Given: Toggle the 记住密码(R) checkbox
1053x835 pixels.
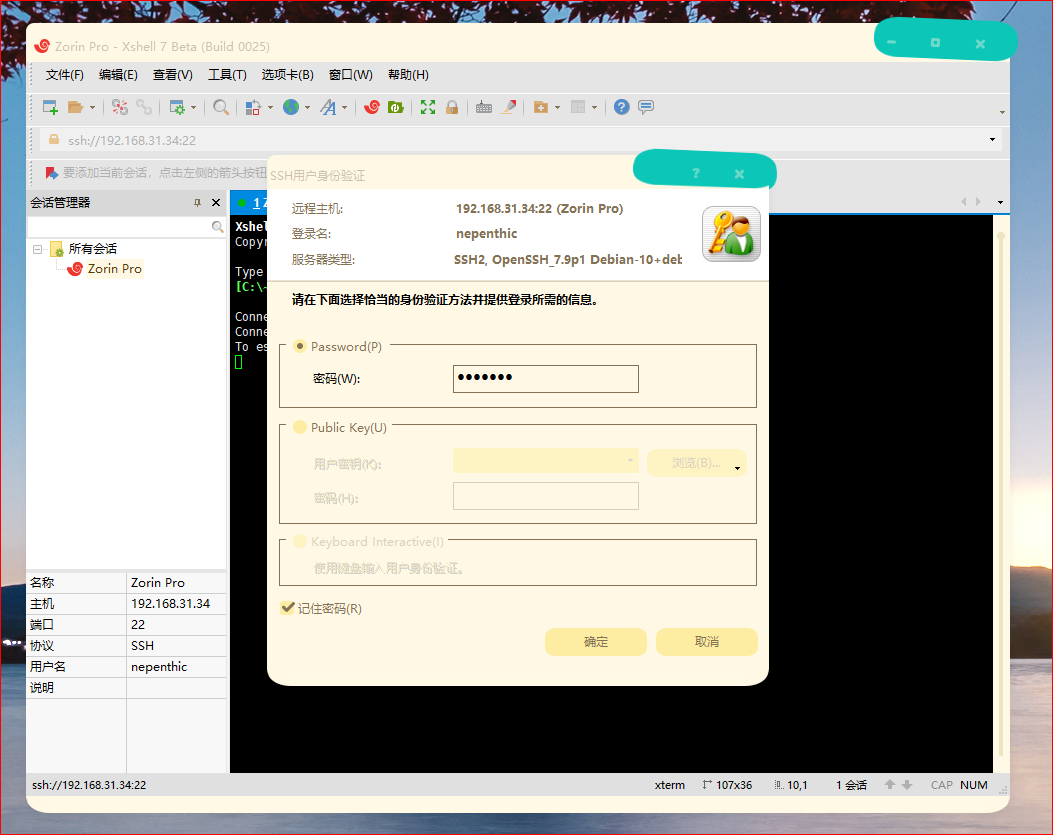Looking at the screenshot, I should coord(288,608).
